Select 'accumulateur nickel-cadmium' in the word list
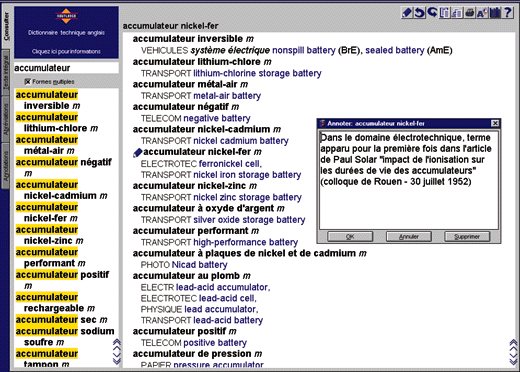The width and height of the screenshot is (520, 372). coord(61,190)
